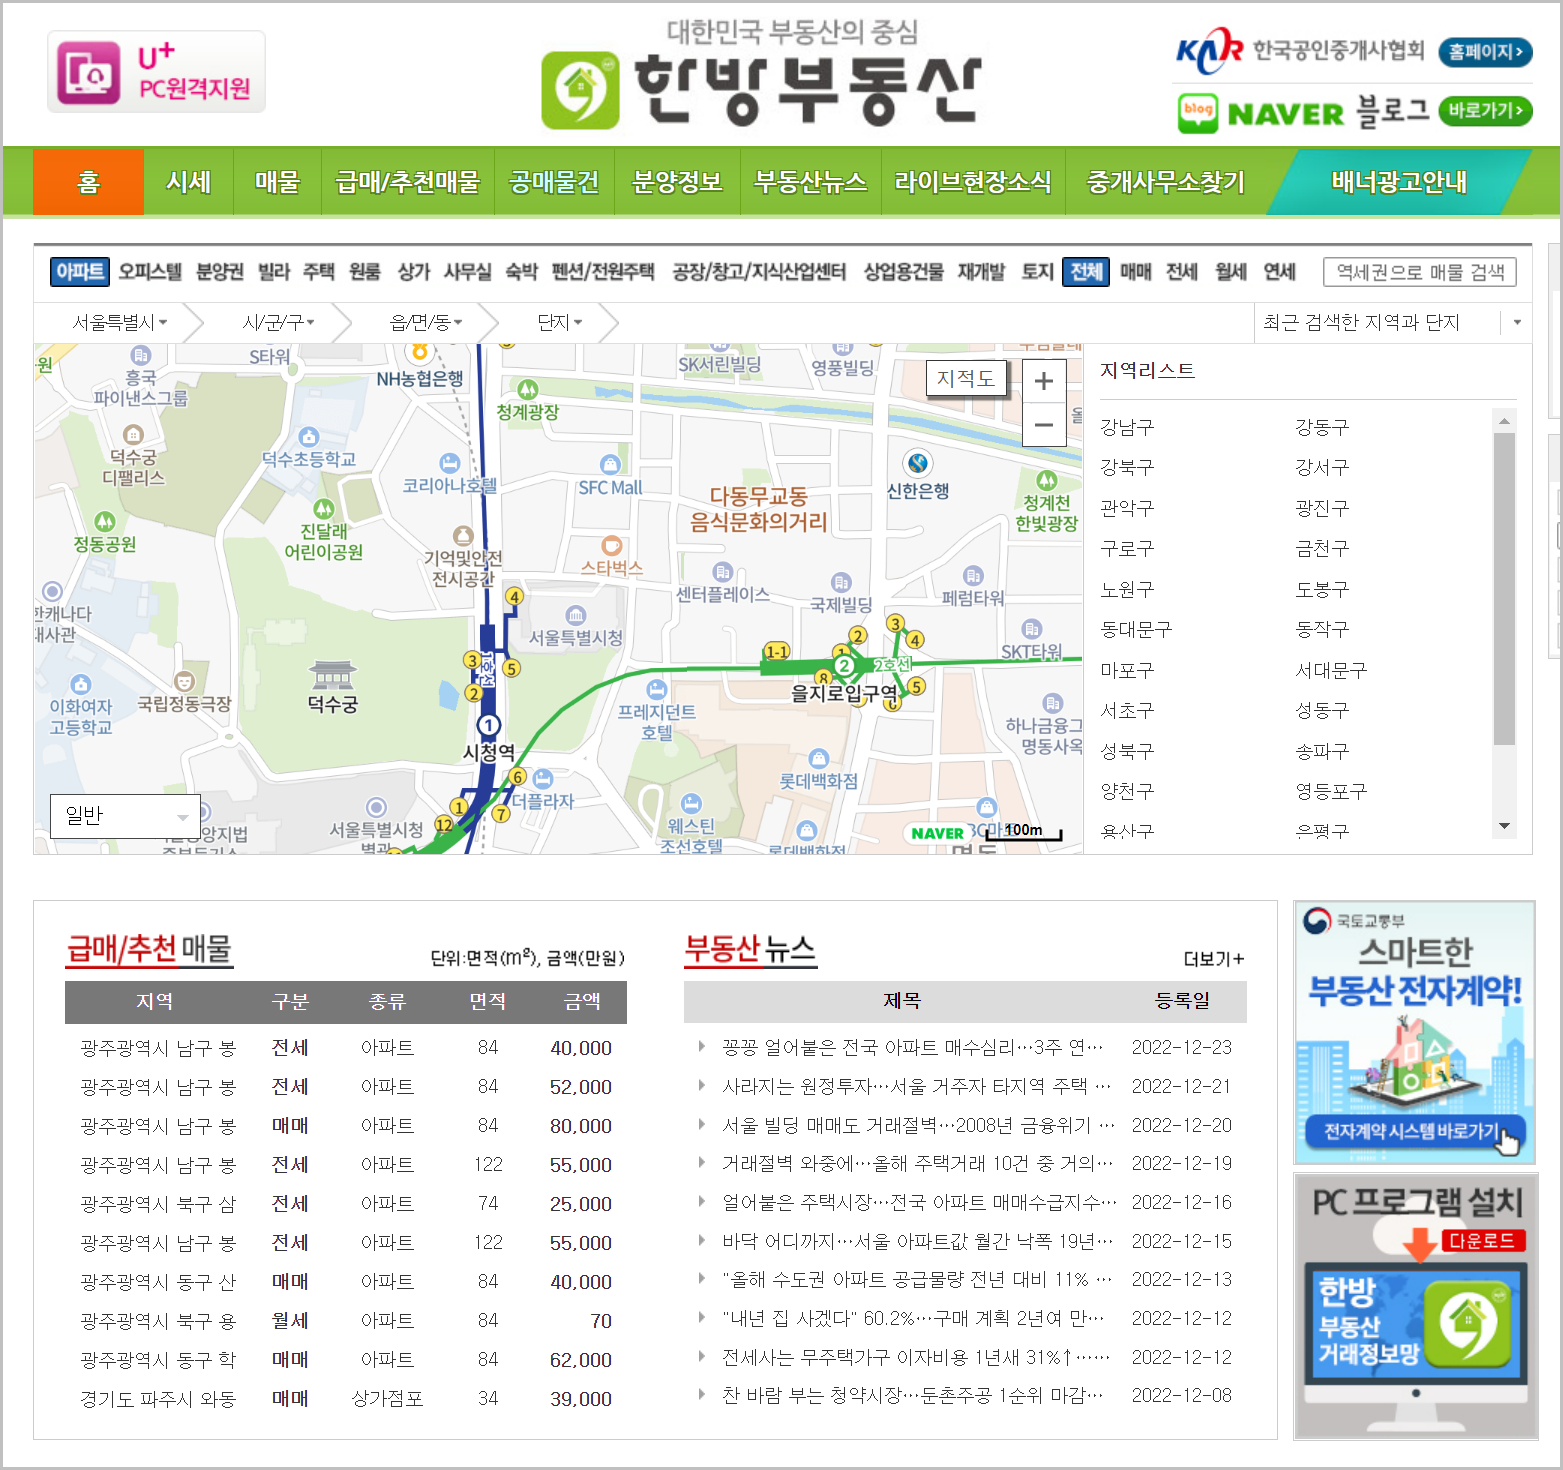
Task: Click the 국제빌딩 map marker
Action: [x=841, y=582]
